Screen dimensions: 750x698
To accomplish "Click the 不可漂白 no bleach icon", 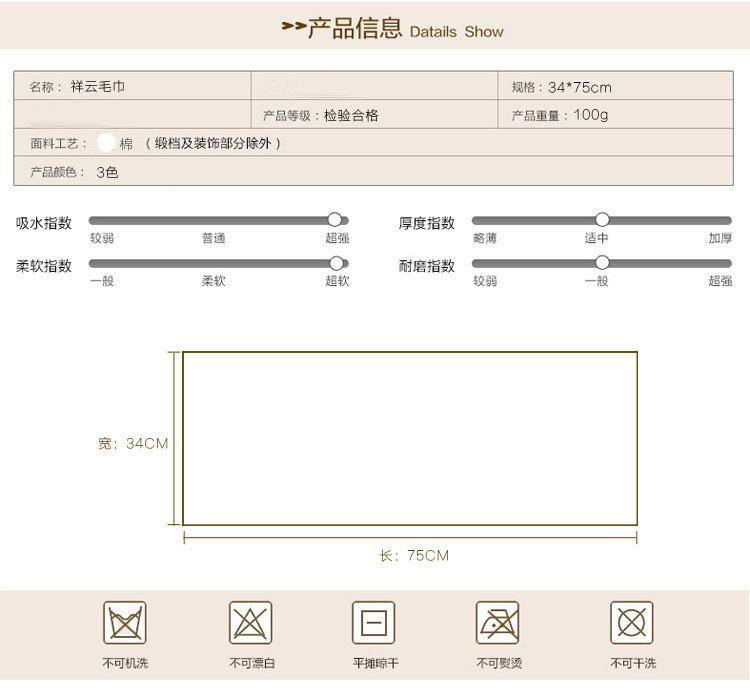I will pos(250,622).
